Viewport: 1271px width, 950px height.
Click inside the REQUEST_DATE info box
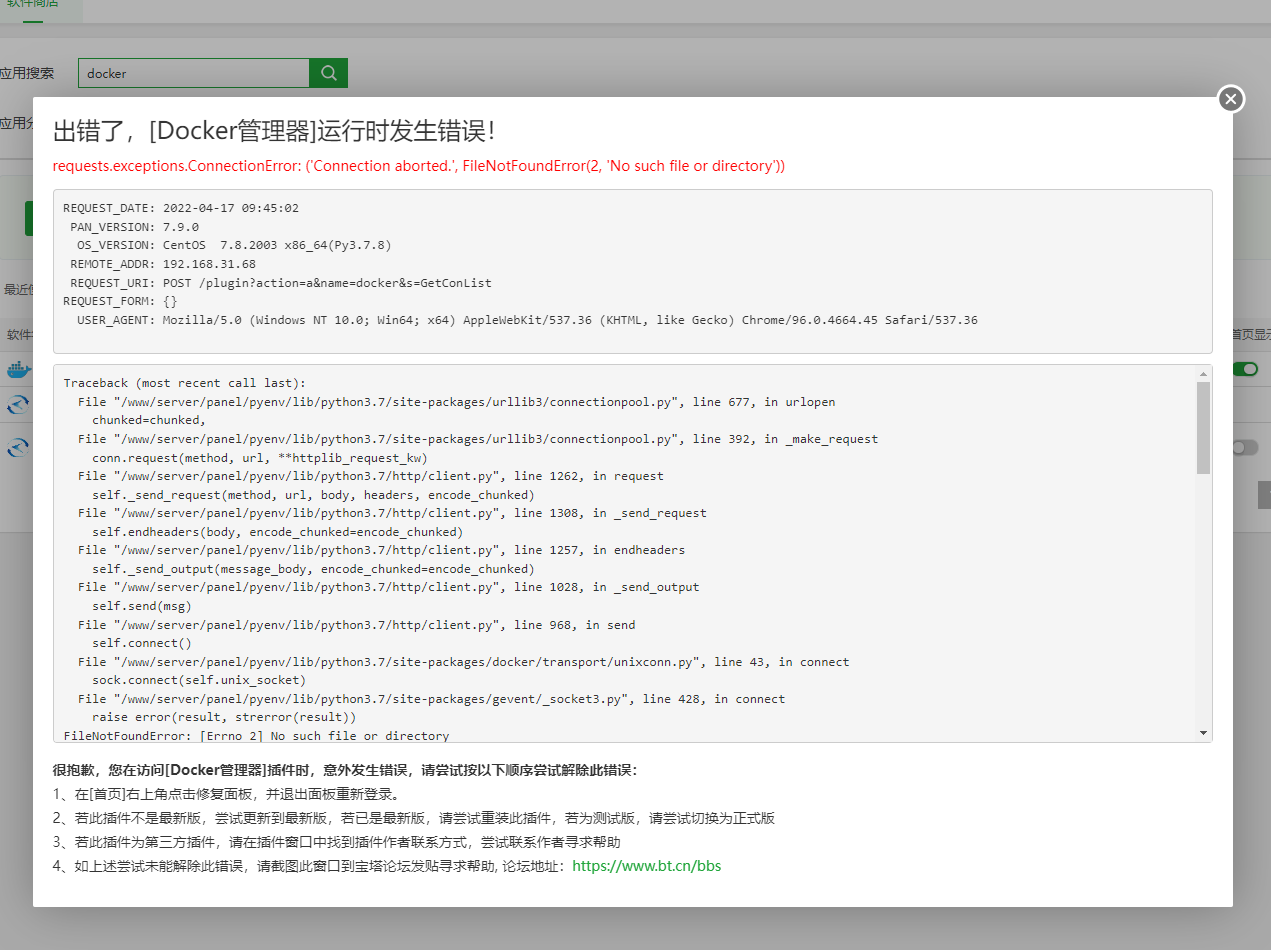(x=632, y=270)
